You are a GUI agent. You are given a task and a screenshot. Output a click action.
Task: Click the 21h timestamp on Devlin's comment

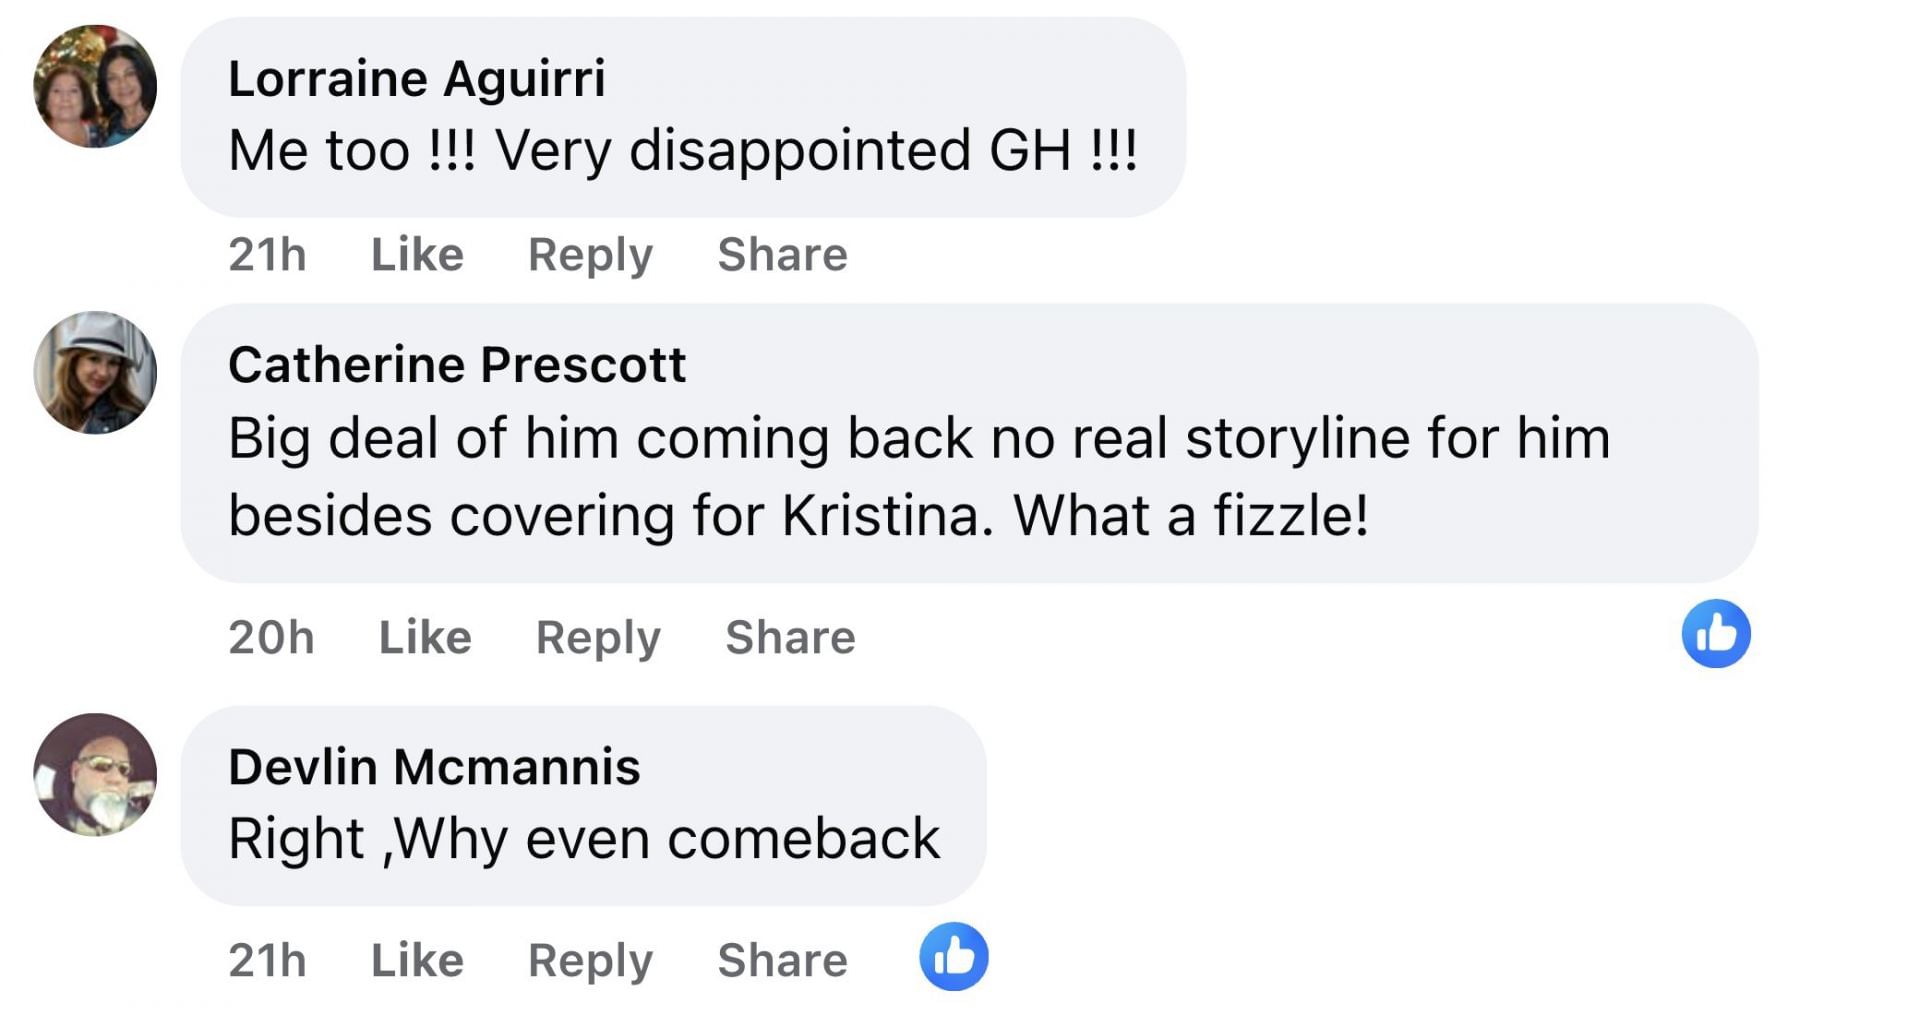point(267,961)
